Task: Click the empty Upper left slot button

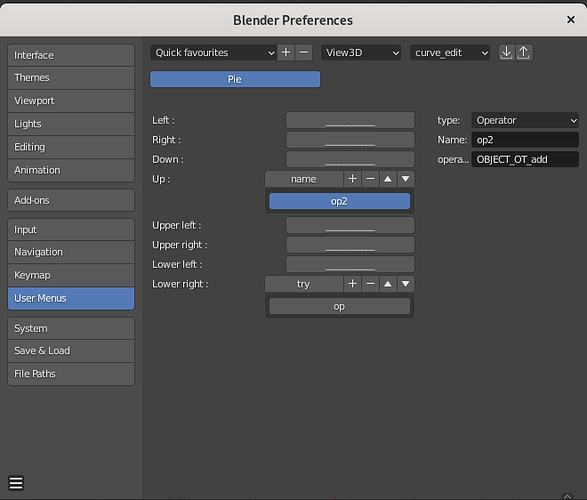Action: tap(350, 225)
